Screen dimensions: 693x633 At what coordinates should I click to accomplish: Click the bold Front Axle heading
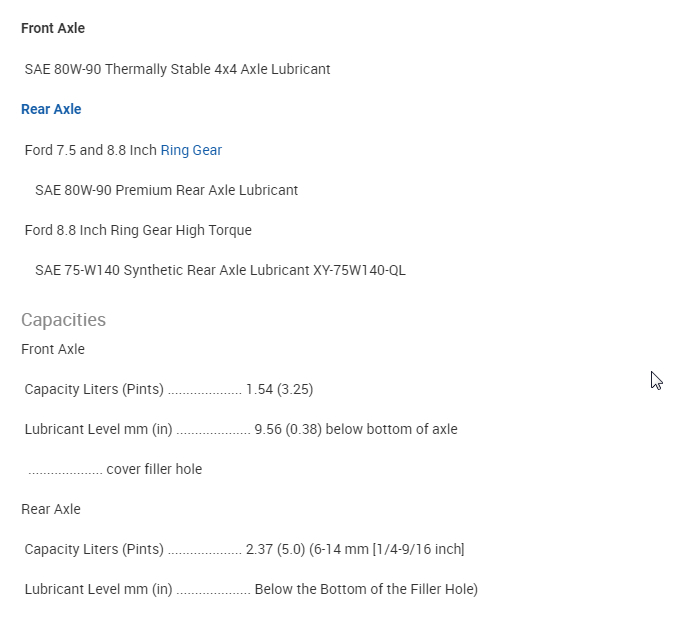[x=53, y=28]
